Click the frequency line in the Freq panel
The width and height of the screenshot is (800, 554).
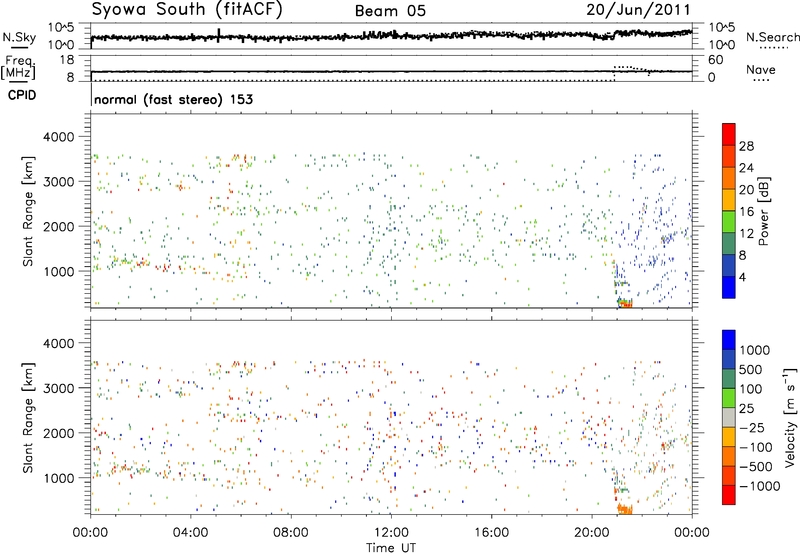[x=391, y=71]
